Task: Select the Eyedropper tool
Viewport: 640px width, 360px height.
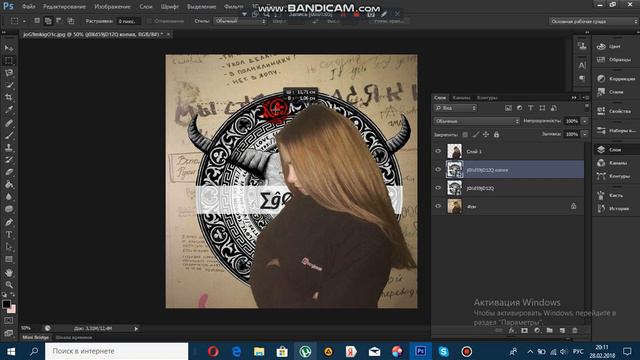Action: (9, 110)
